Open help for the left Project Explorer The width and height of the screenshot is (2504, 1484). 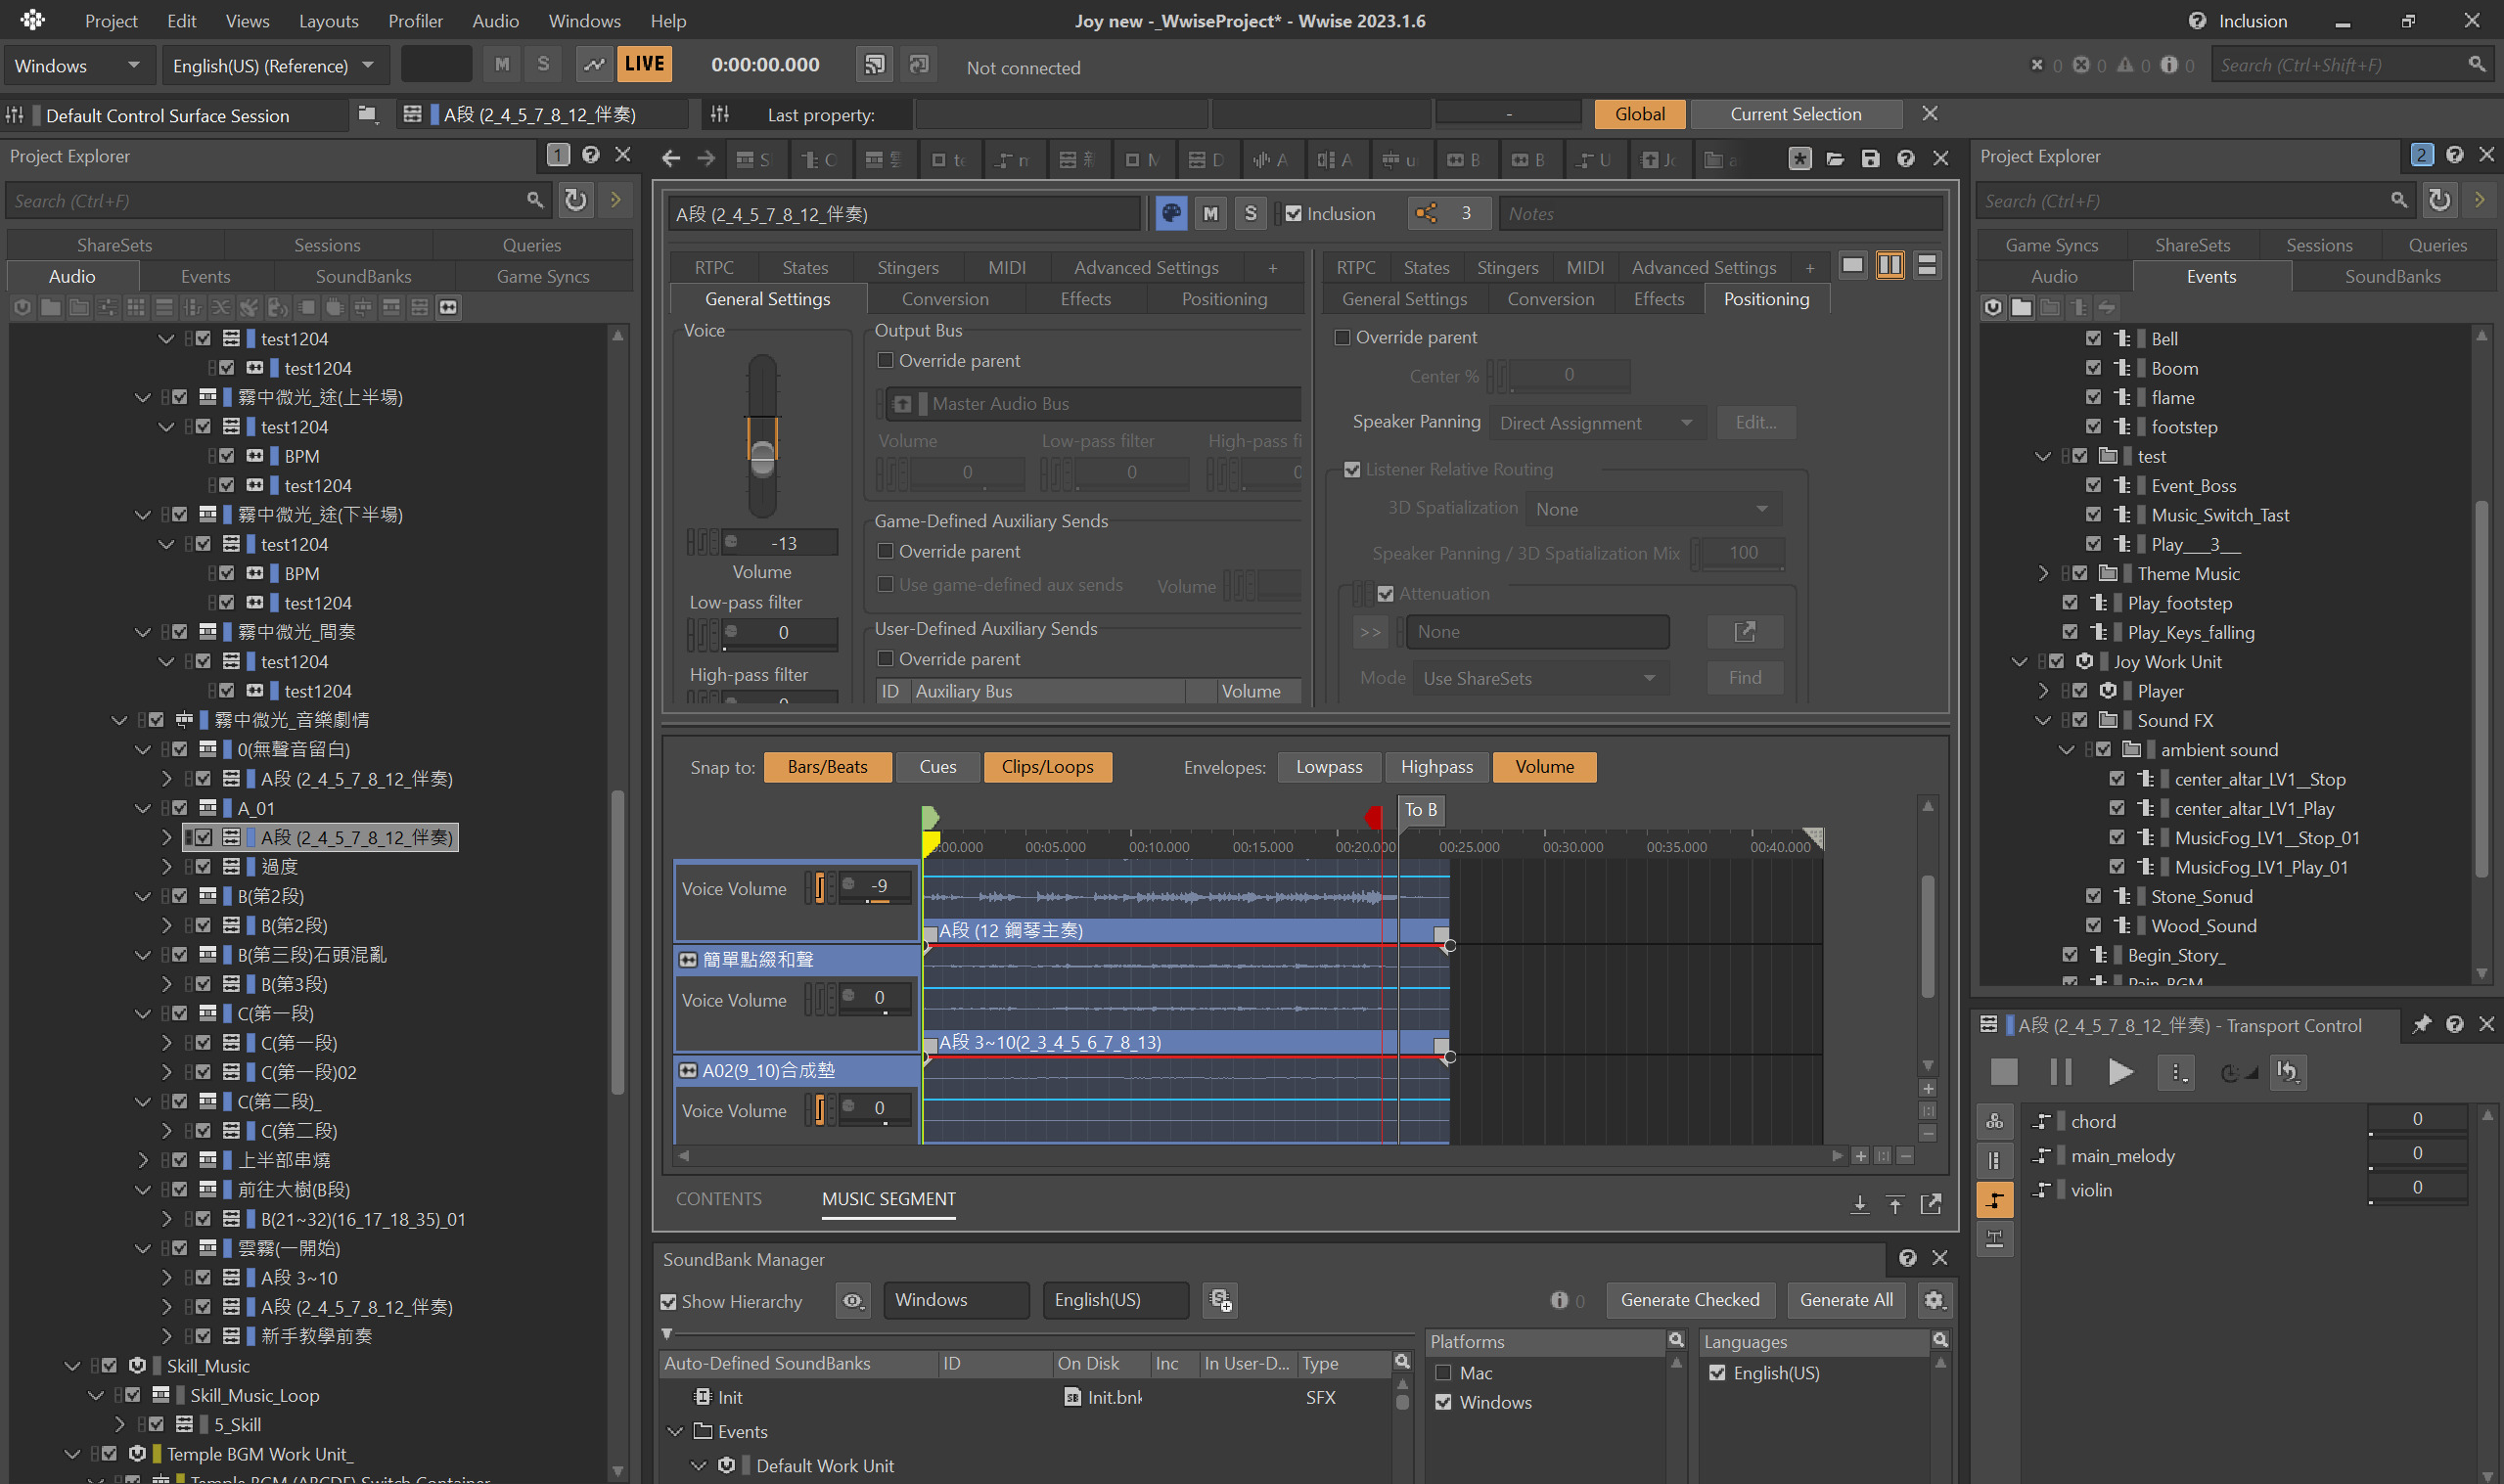pyautogui.click(x=591, y=155)
